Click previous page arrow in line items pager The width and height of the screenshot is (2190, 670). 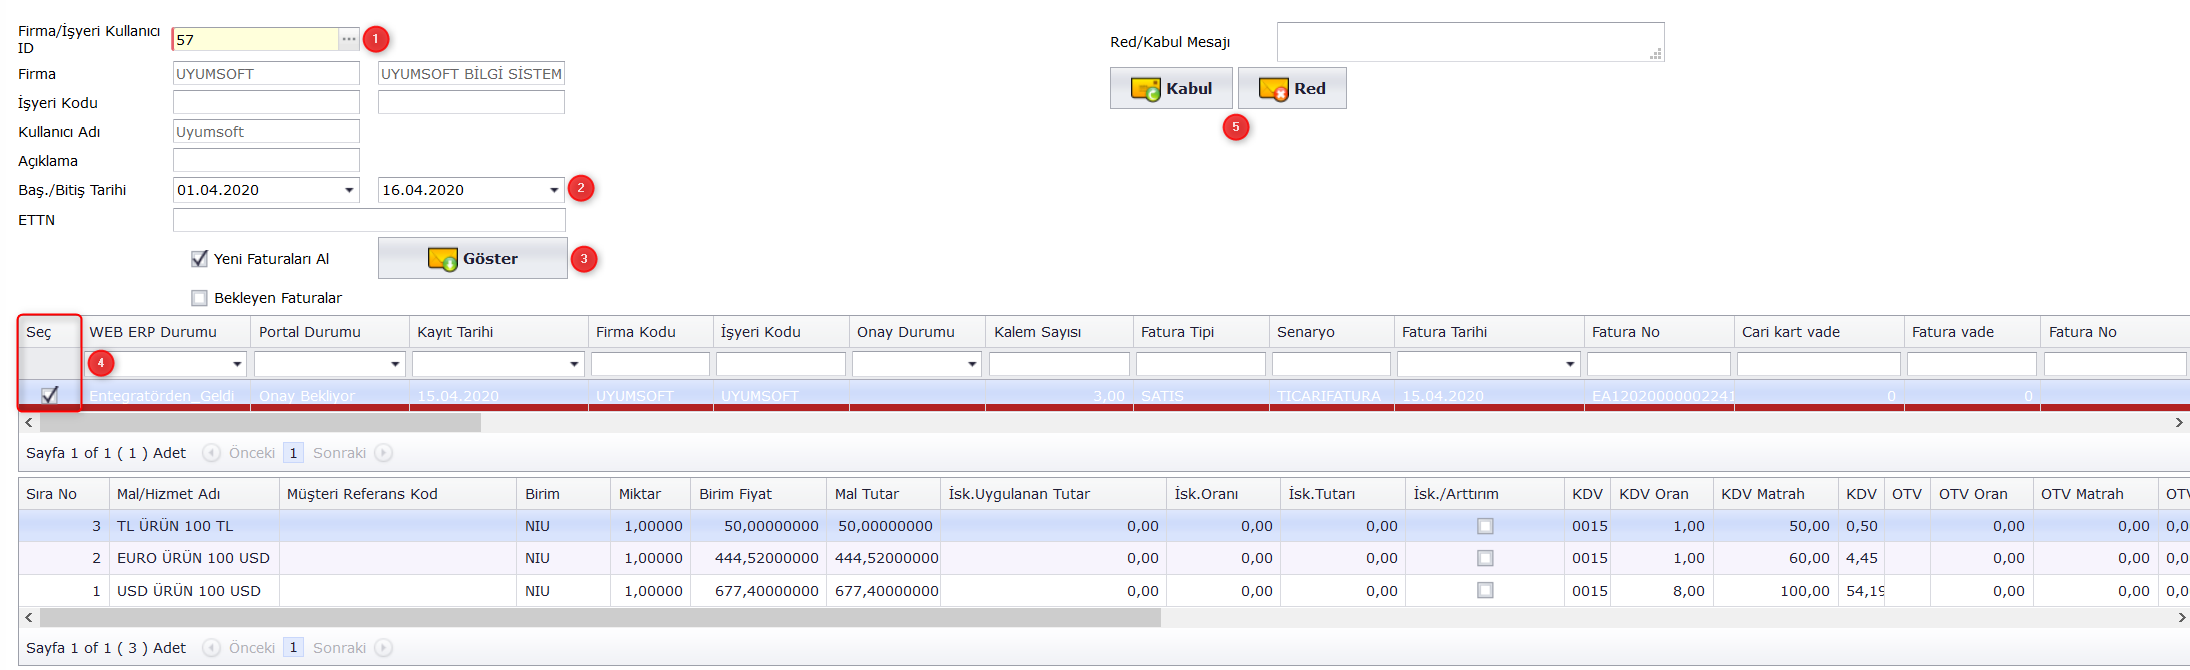(x=211, y=648)
